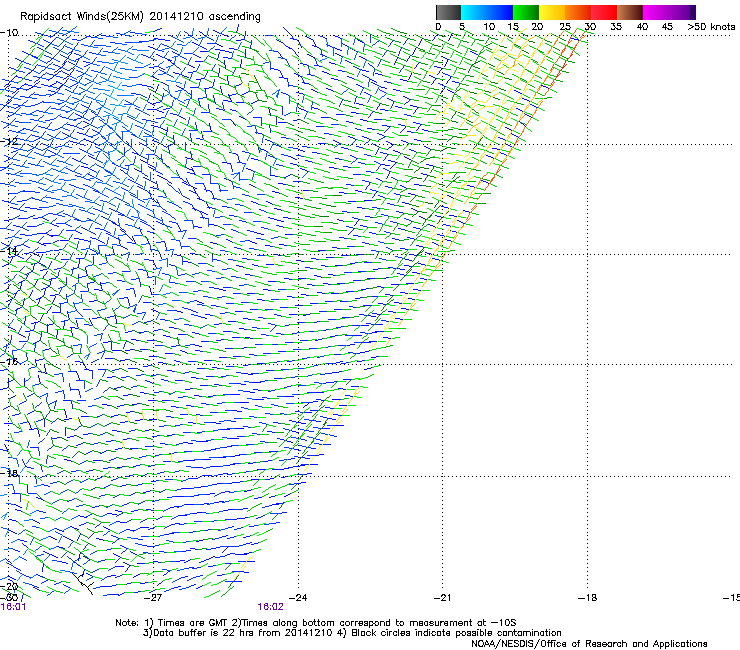Click the purple '16:02' time label
The image size is (740, 650).
click(x=270, y=607)
